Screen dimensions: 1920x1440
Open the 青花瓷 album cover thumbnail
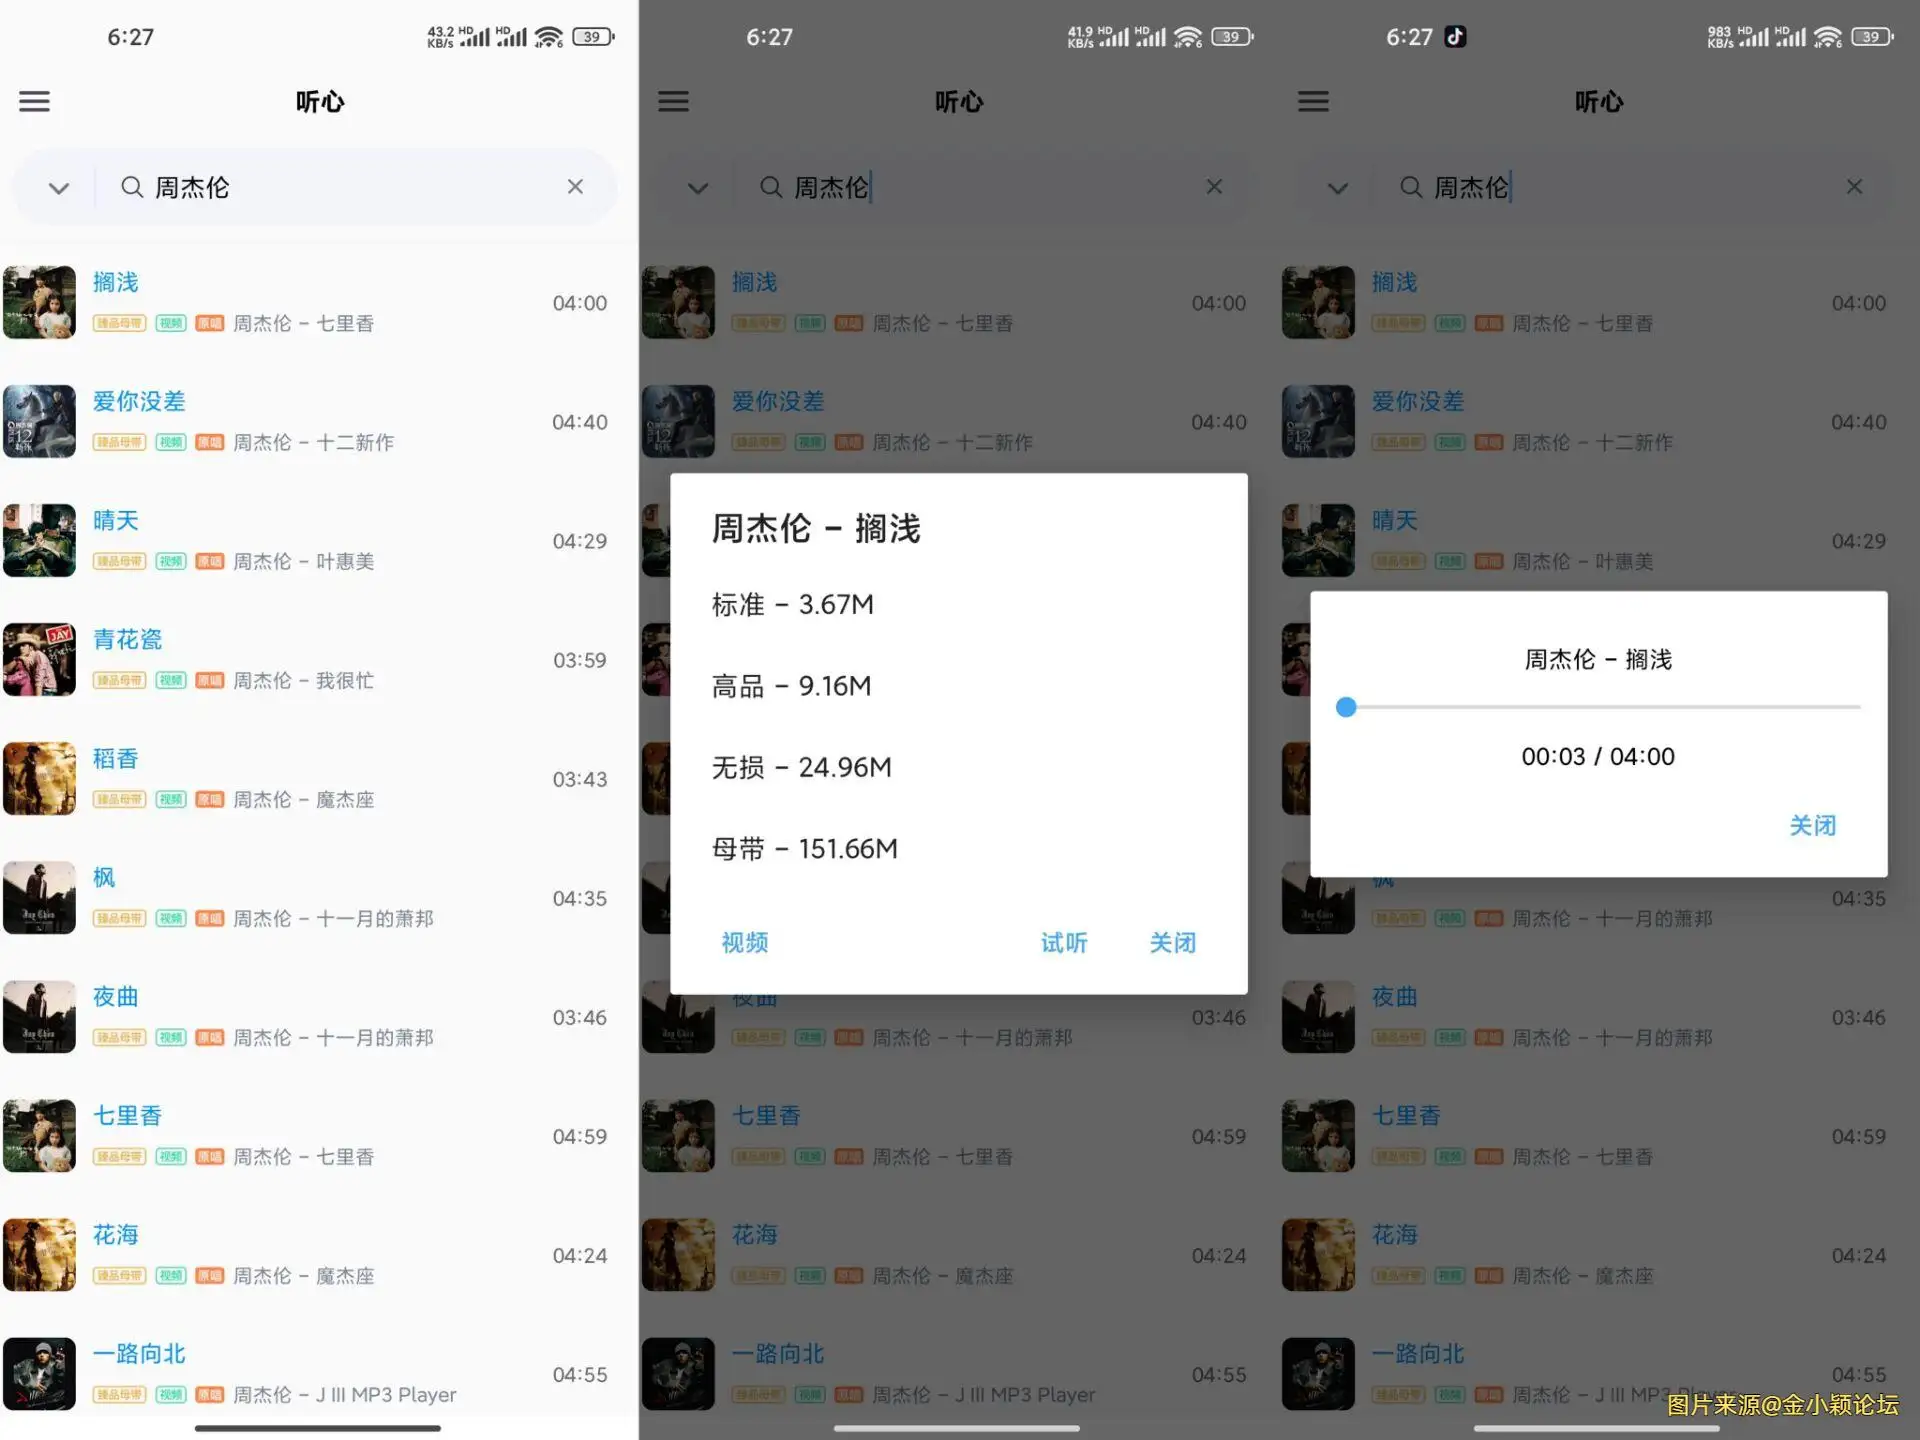(x=39, y=660)
